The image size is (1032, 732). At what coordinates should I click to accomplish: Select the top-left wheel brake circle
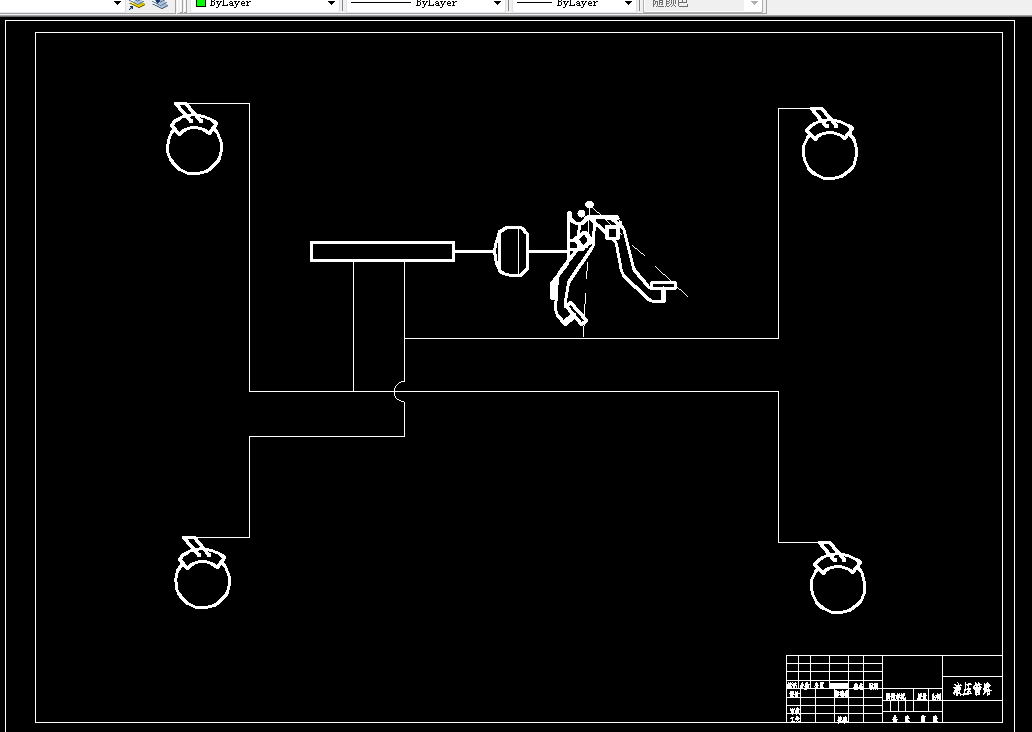click(194, 147)
